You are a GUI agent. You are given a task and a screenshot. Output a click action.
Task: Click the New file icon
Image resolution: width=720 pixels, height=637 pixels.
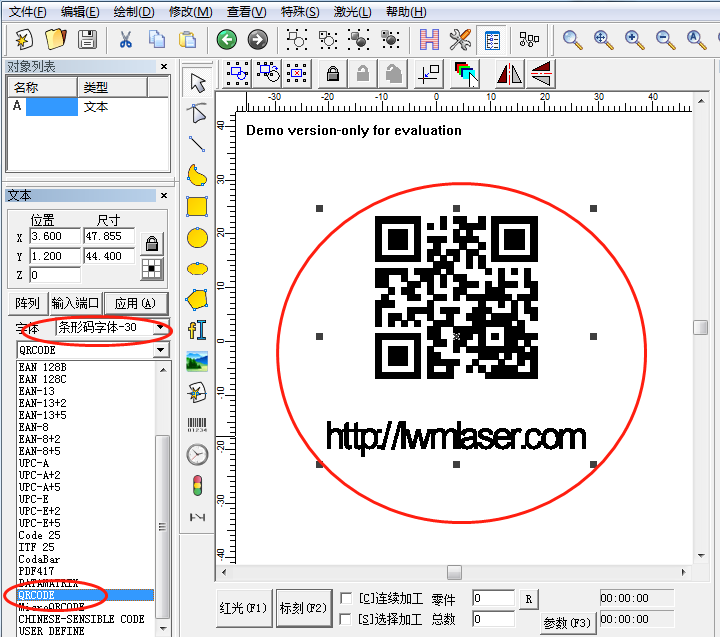click(x=24, y=39)
